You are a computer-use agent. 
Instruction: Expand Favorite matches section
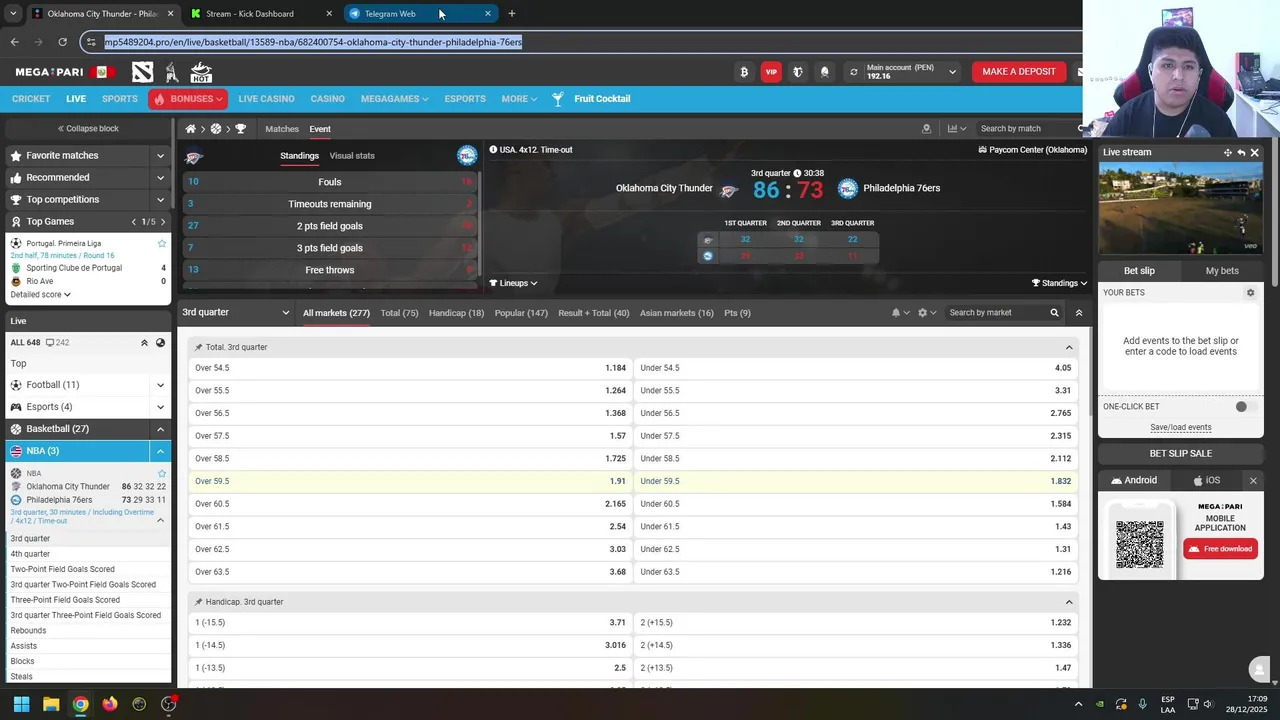click(160, 156)
